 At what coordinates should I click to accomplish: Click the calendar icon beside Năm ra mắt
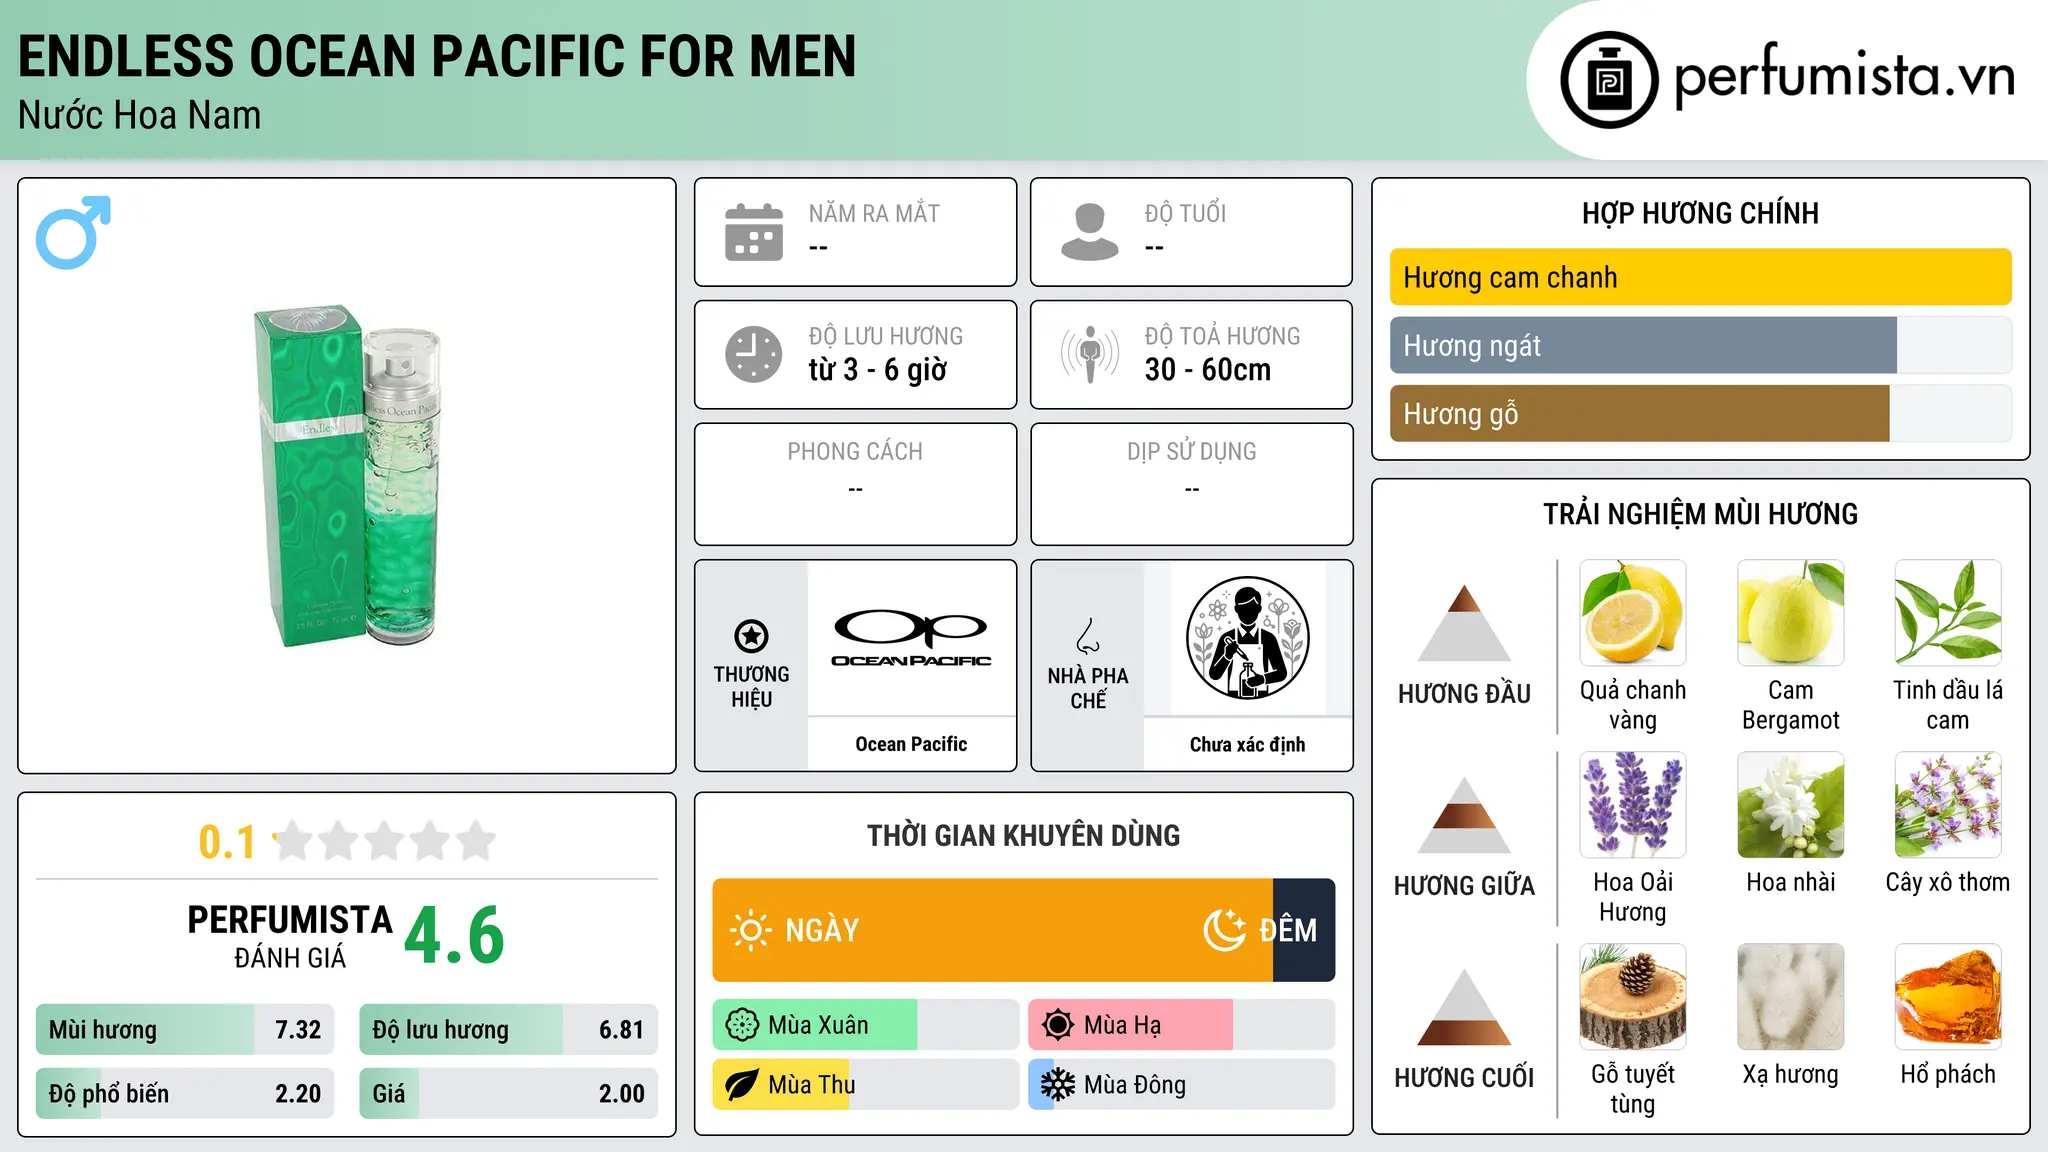pyautogui.click(x=753, y=232)
